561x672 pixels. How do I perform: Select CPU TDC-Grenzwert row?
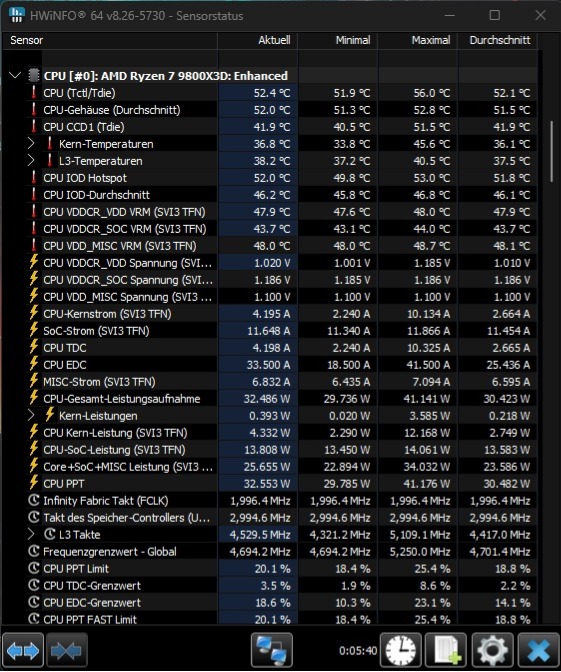(281, 585)
